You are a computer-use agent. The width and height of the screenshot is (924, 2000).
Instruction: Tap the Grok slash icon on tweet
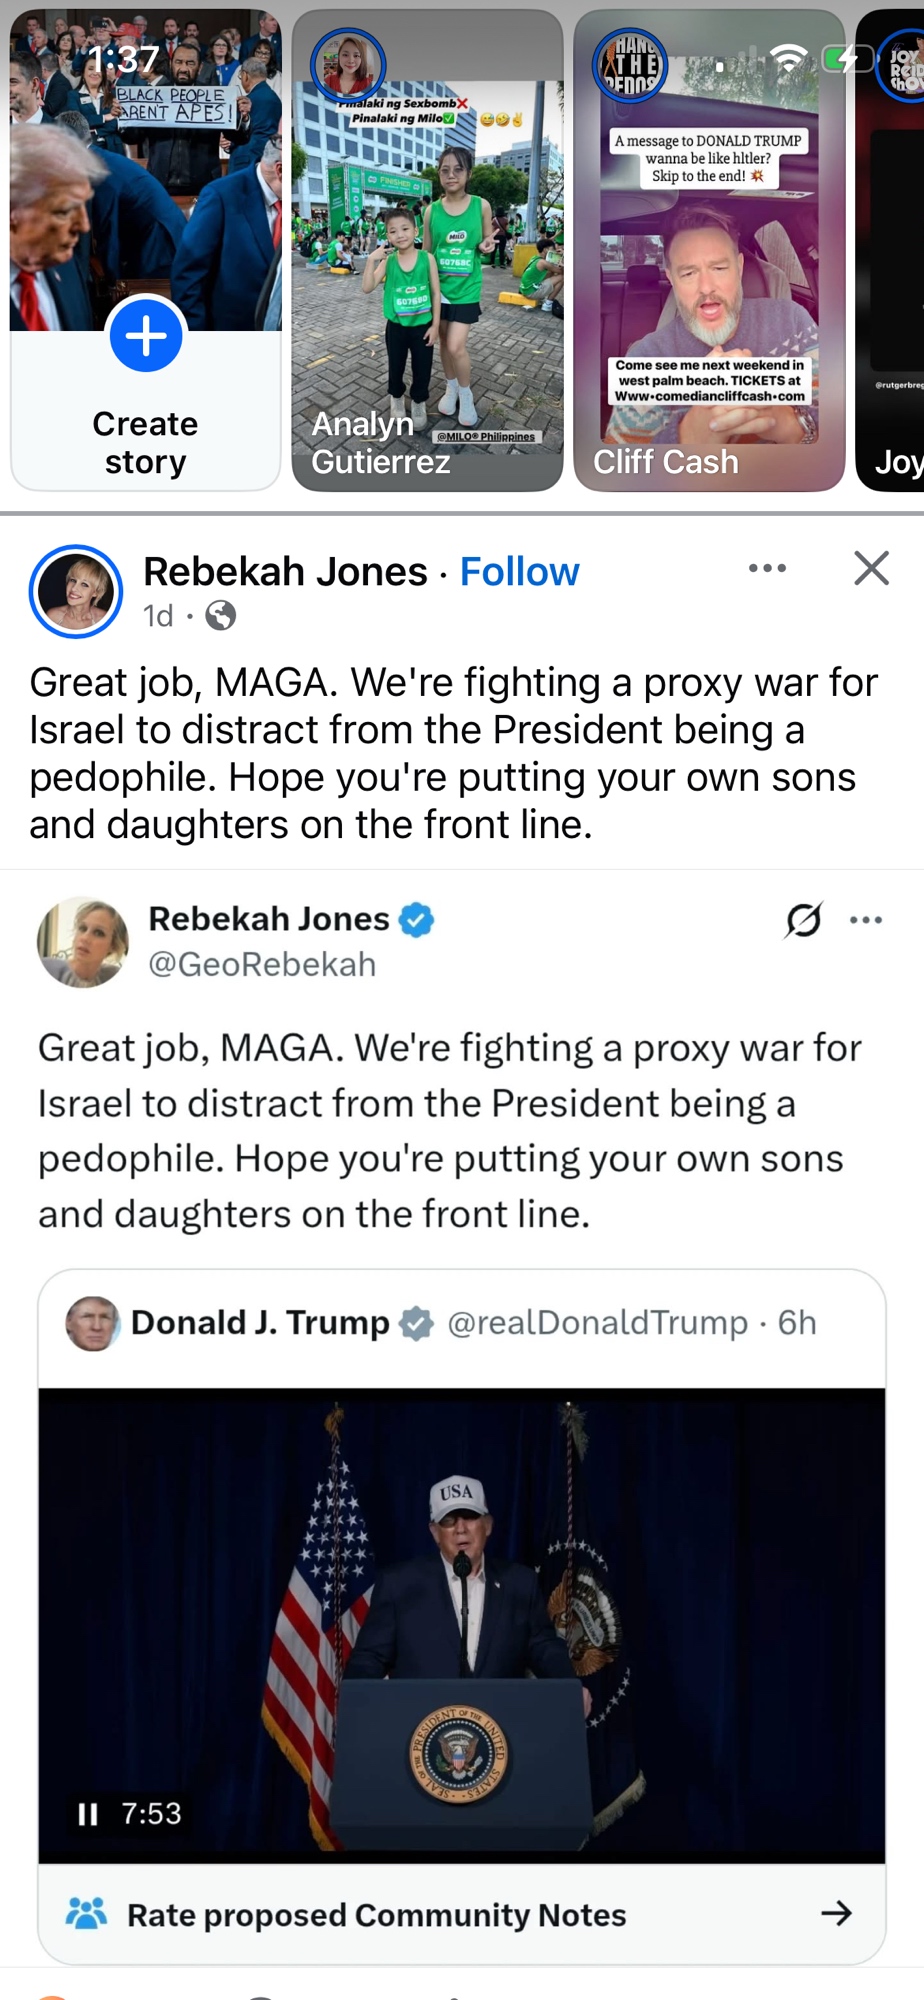[x=803, y=920]
